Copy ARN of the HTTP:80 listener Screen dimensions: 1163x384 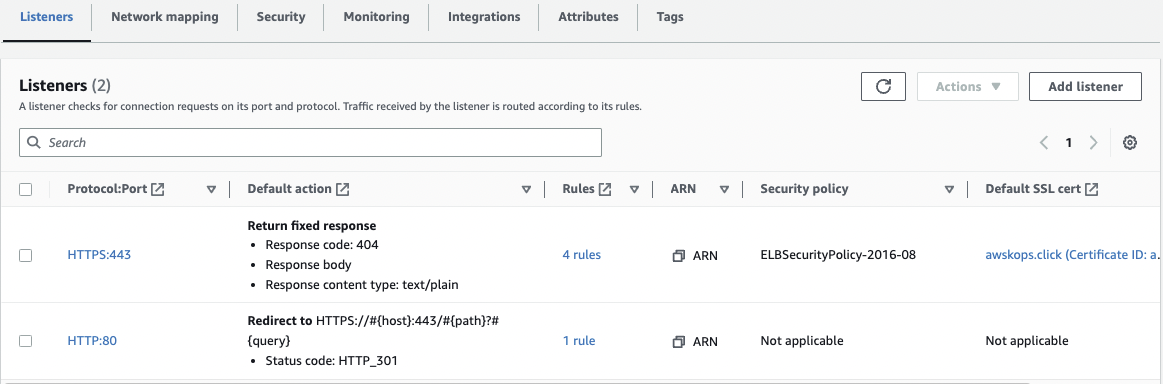click(678, 342)
